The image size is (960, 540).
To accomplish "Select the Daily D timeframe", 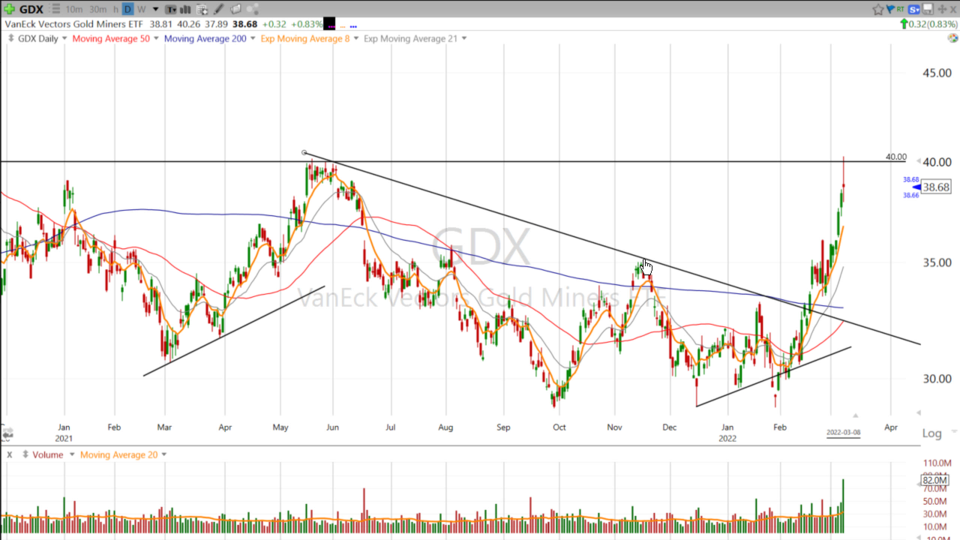I will [128, 9].
